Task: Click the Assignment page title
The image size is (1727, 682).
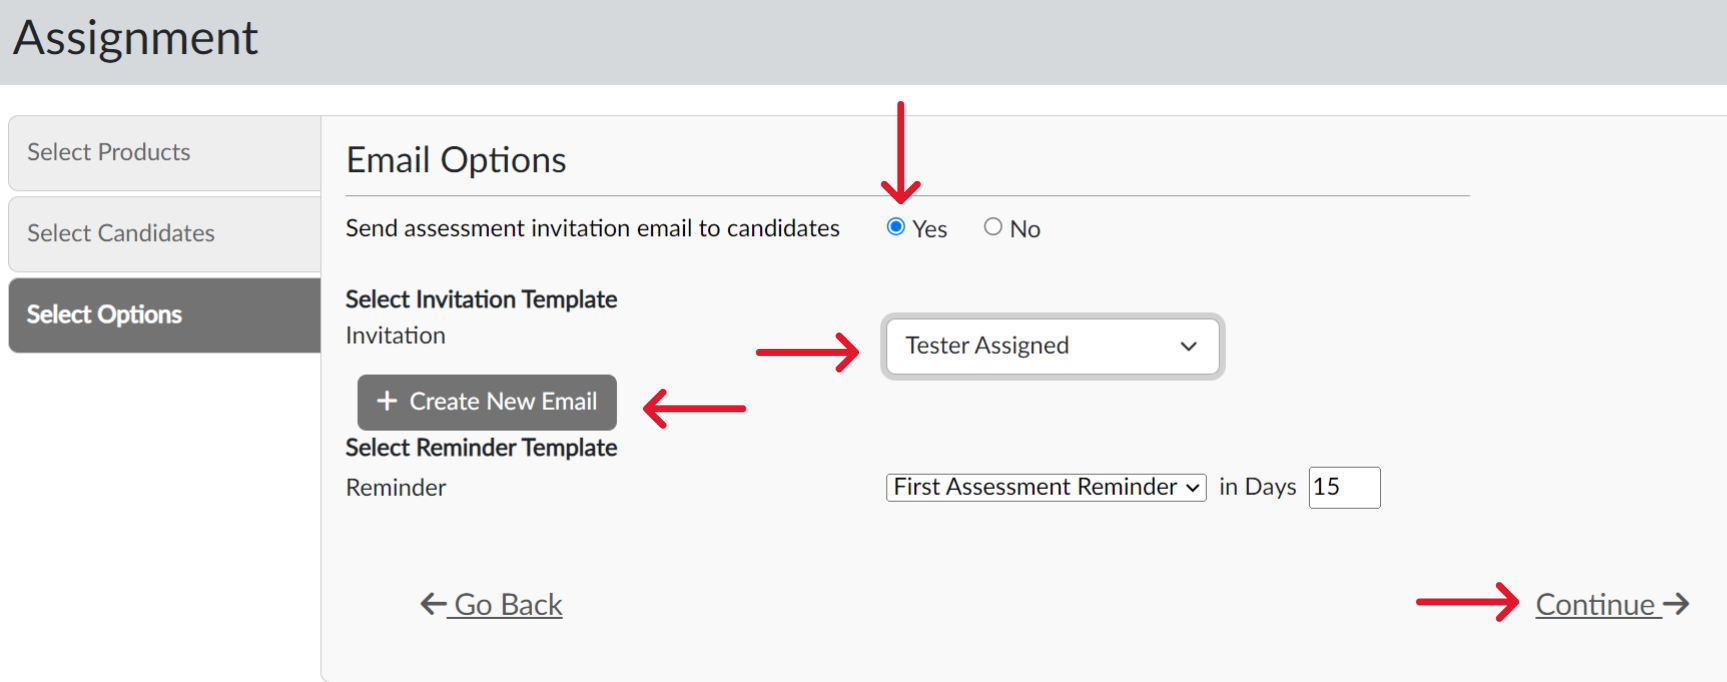Action: (x=136, y=38)
